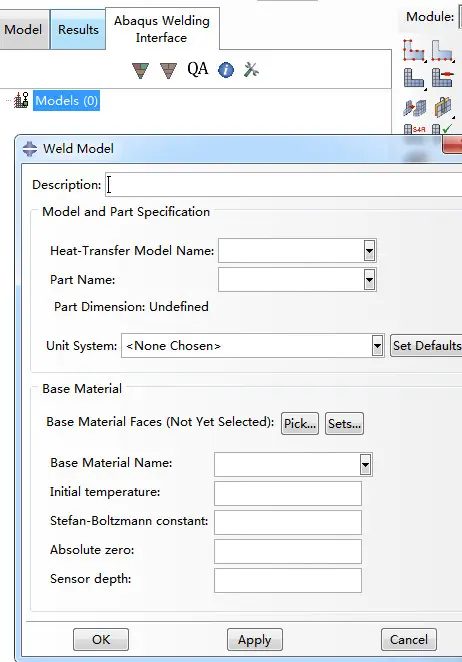Viewport: 462px width, 662px height.
Task: Switch to the Model tab
Action: tap(23, 30)
